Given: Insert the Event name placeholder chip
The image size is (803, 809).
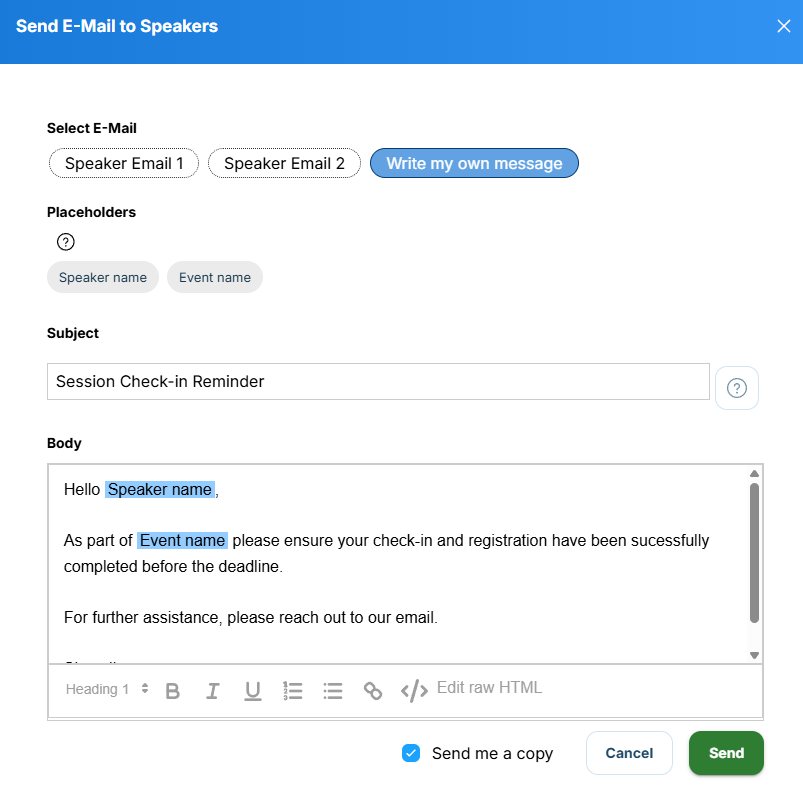Looking at the screenshot, I should 215,277.
